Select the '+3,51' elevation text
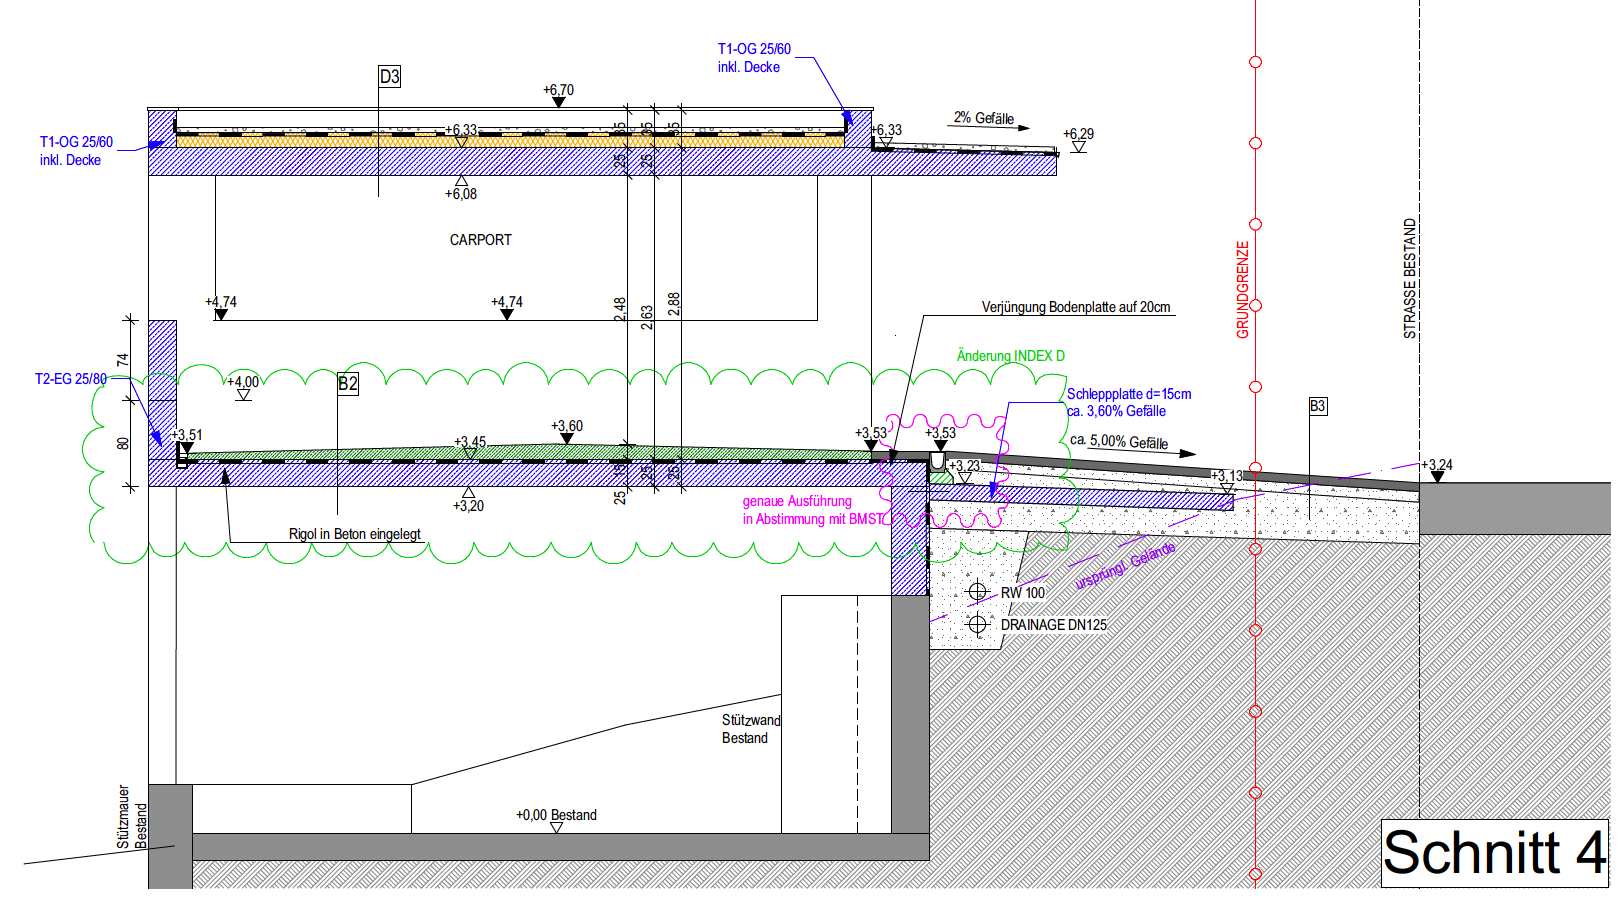This screenshot has width=1621, height=907. tap(187, 435)
